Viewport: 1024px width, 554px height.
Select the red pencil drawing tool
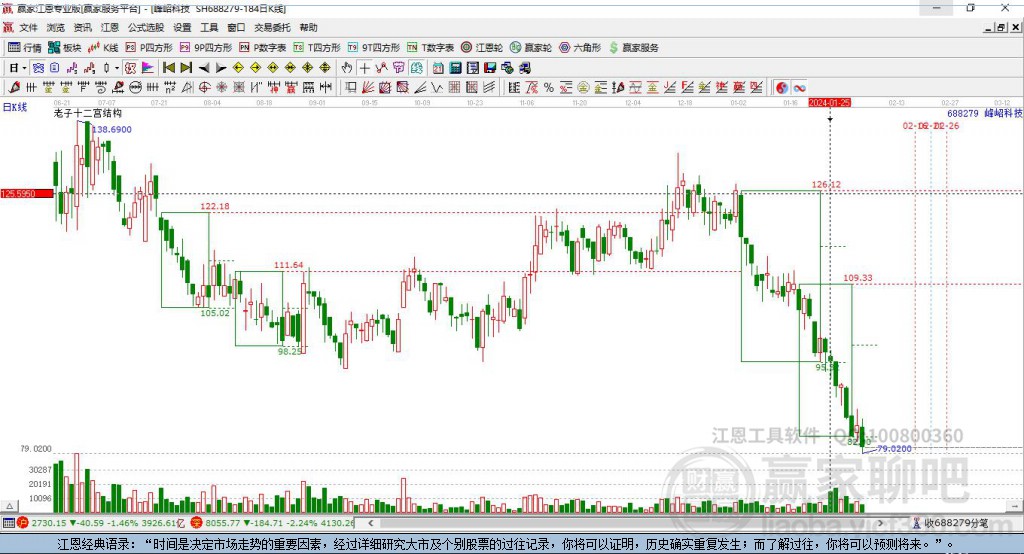[14, 88]
